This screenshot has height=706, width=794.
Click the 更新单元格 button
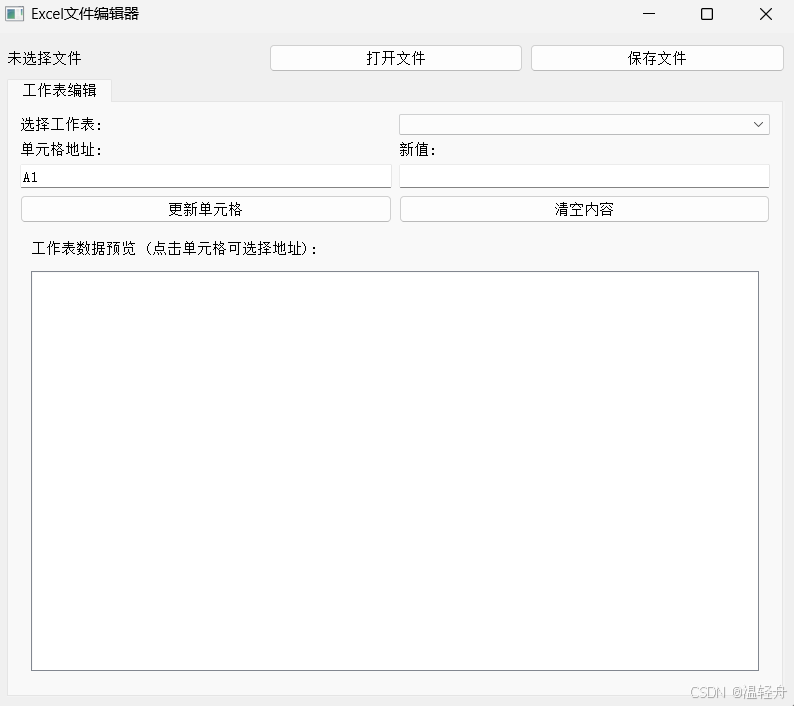[x=206, y=209]
